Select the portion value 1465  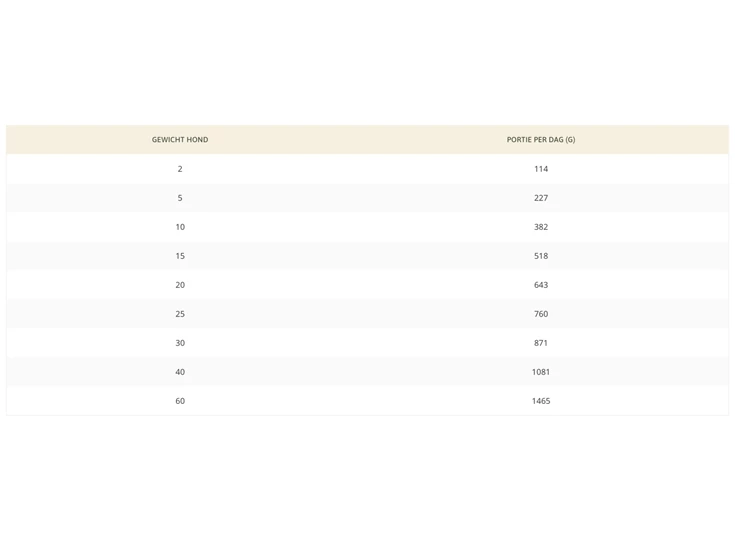pyautogui.click(x=541, y=401)
